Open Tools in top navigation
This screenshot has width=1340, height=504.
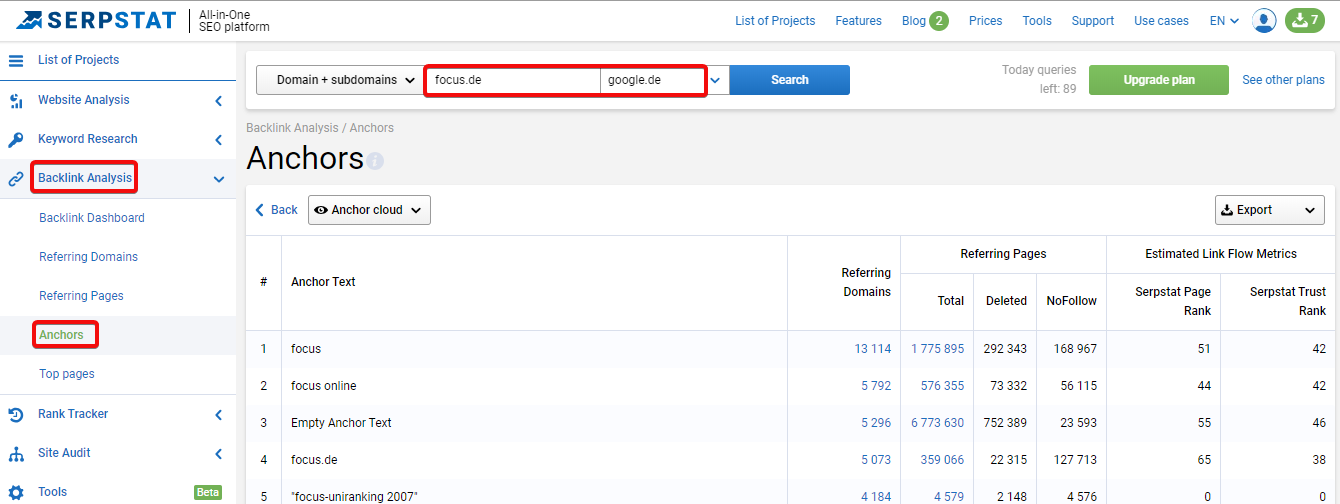coord(1037,20)
